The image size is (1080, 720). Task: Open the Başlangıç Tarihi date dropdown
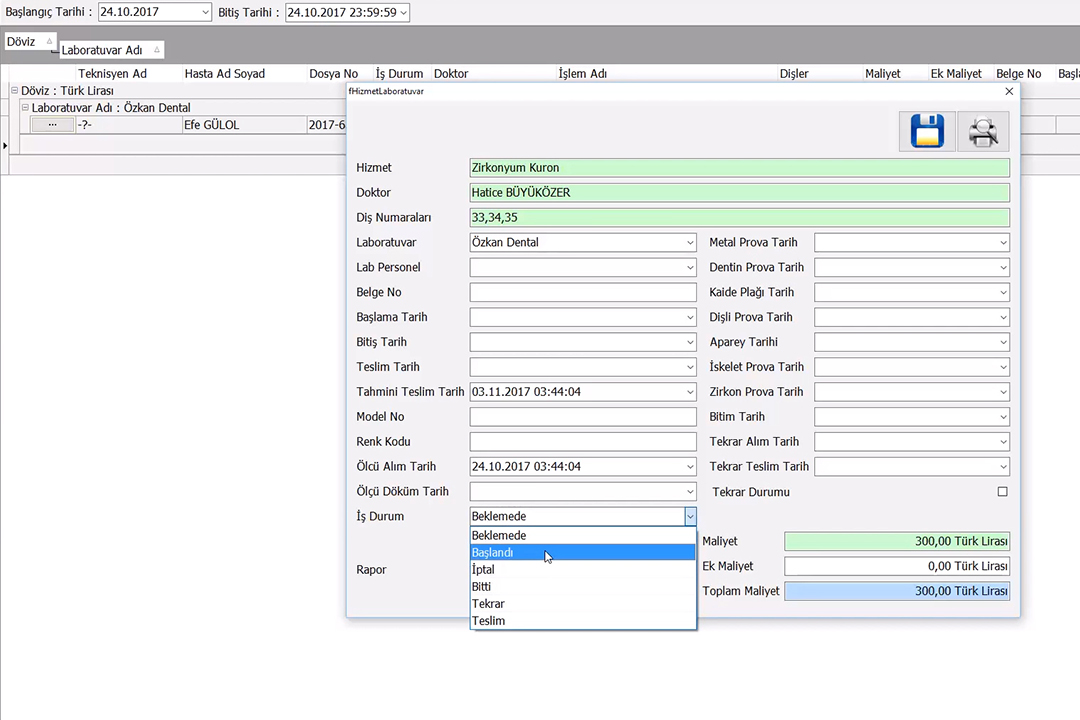pos(205,12)
